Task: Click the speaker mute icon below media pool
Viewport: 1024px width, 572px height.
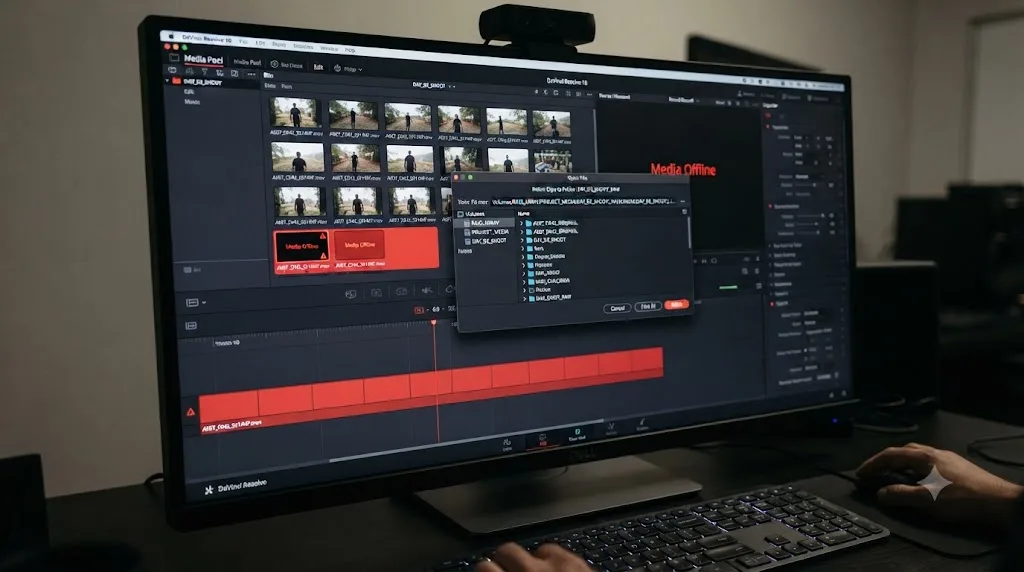Action: [x=426, y=290]
